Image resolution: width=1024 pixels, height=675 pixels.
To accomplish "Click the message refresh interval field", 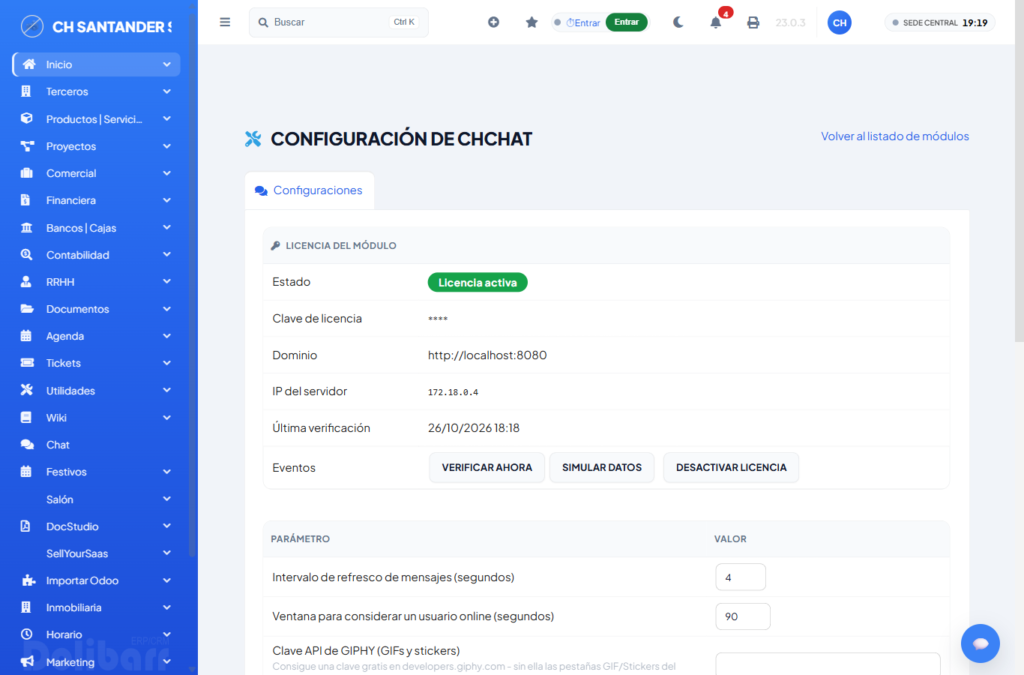I will coord(740,577).
